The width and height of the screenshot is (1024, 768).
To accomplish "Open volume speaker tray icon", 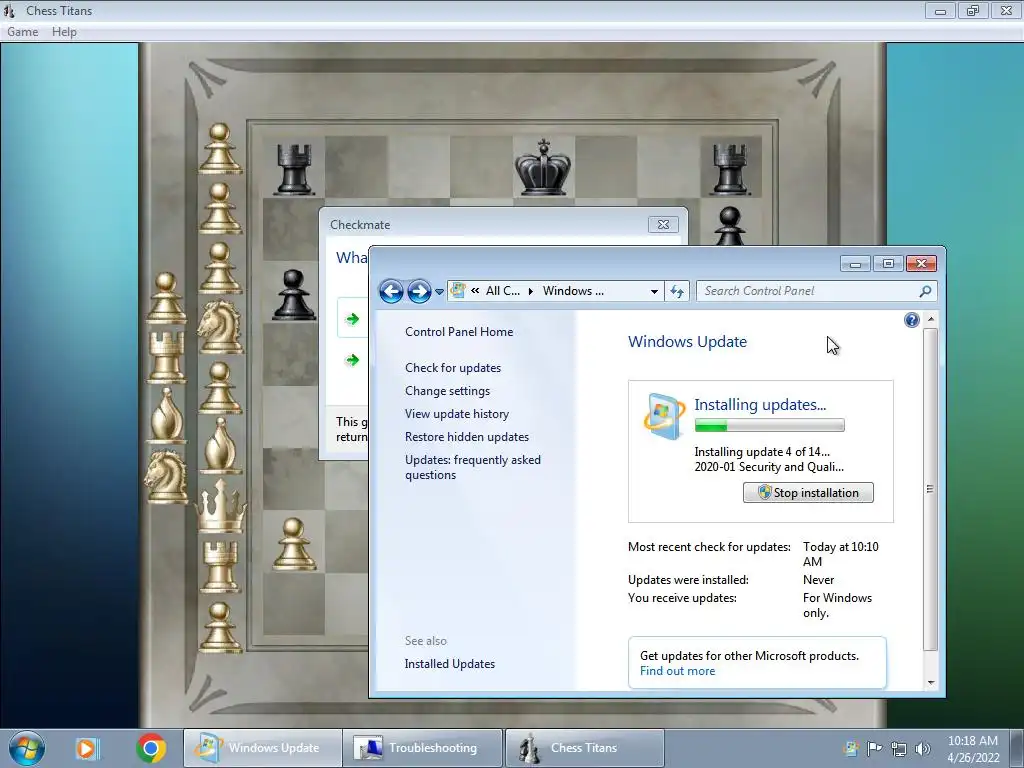I will click(923, 749).
